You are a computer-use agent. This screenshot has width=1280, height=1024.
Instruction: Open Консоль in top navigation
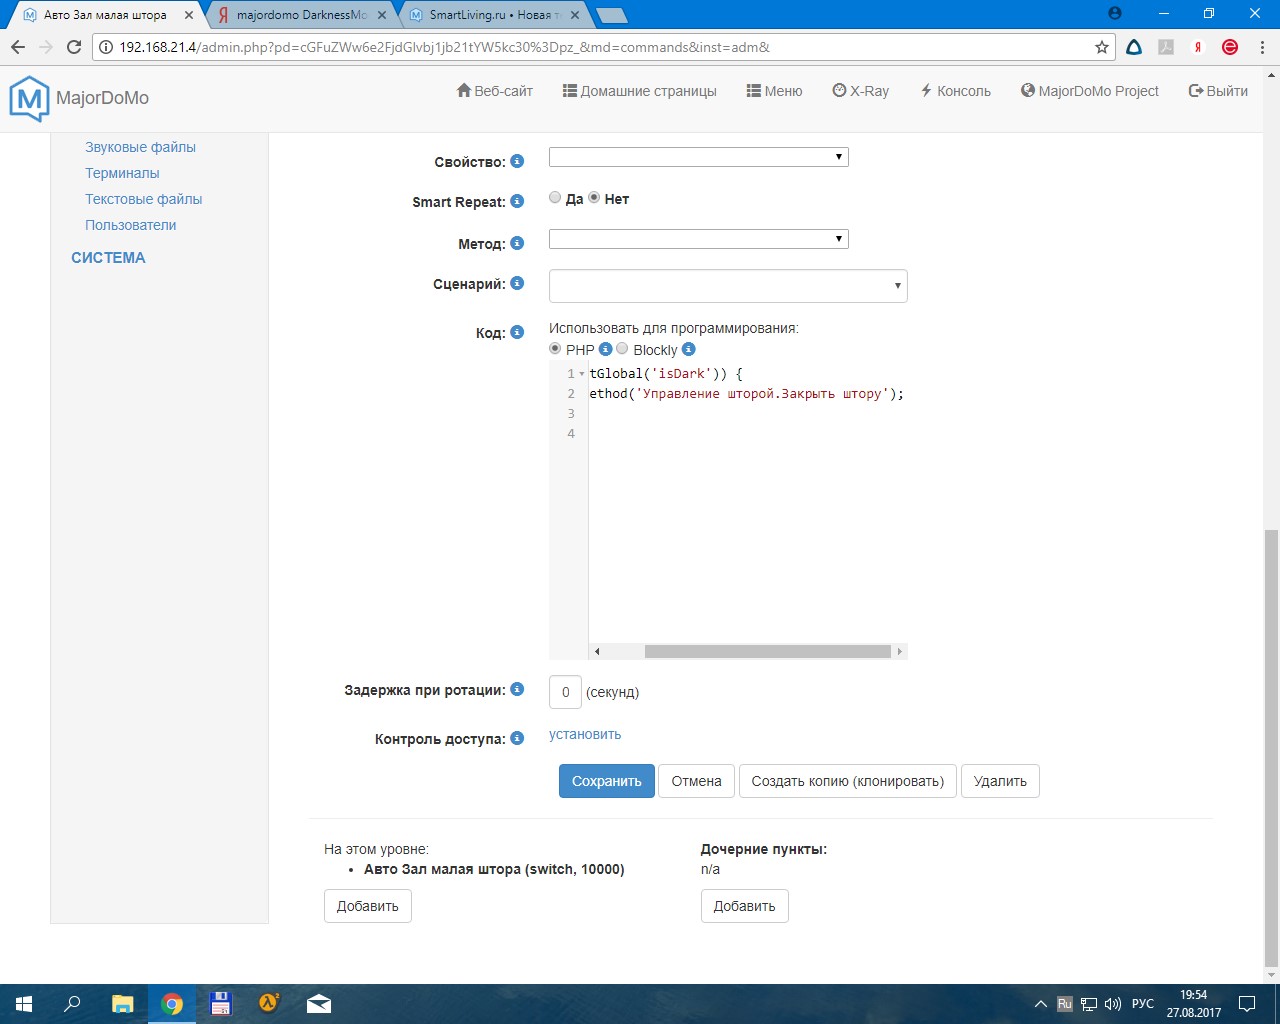click(x=955, y=91)
